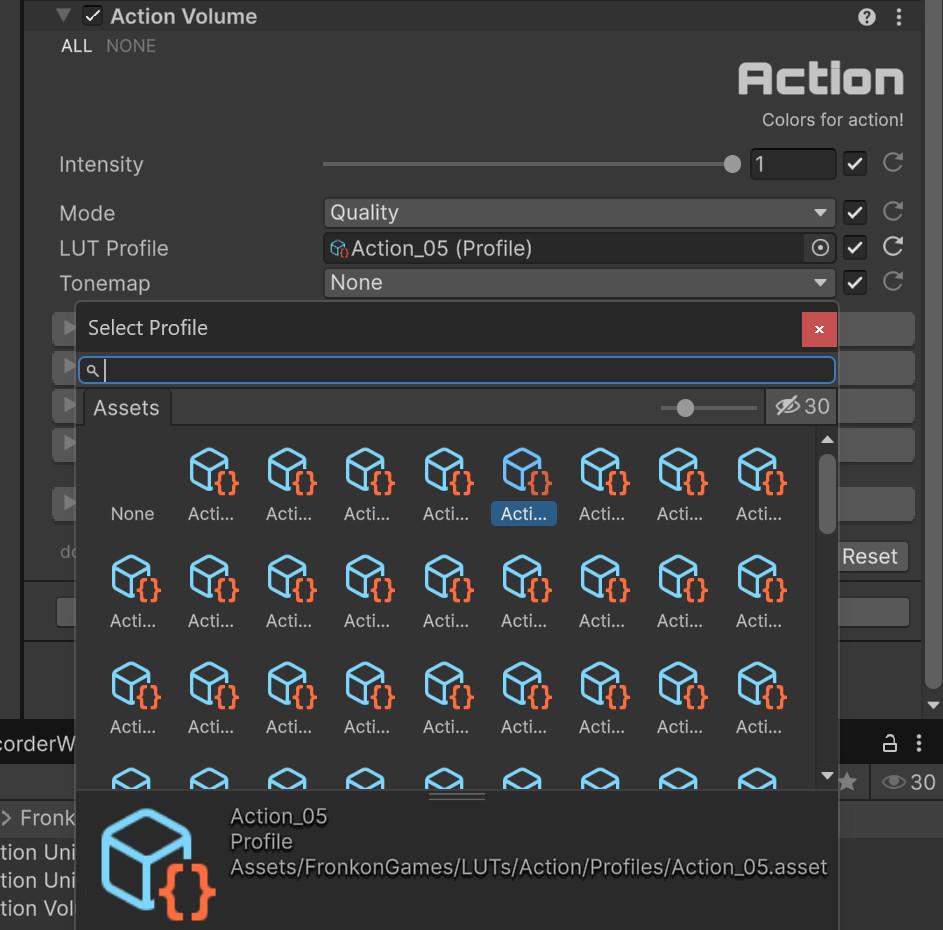Click the ALL overrides link

coord(76,46)
